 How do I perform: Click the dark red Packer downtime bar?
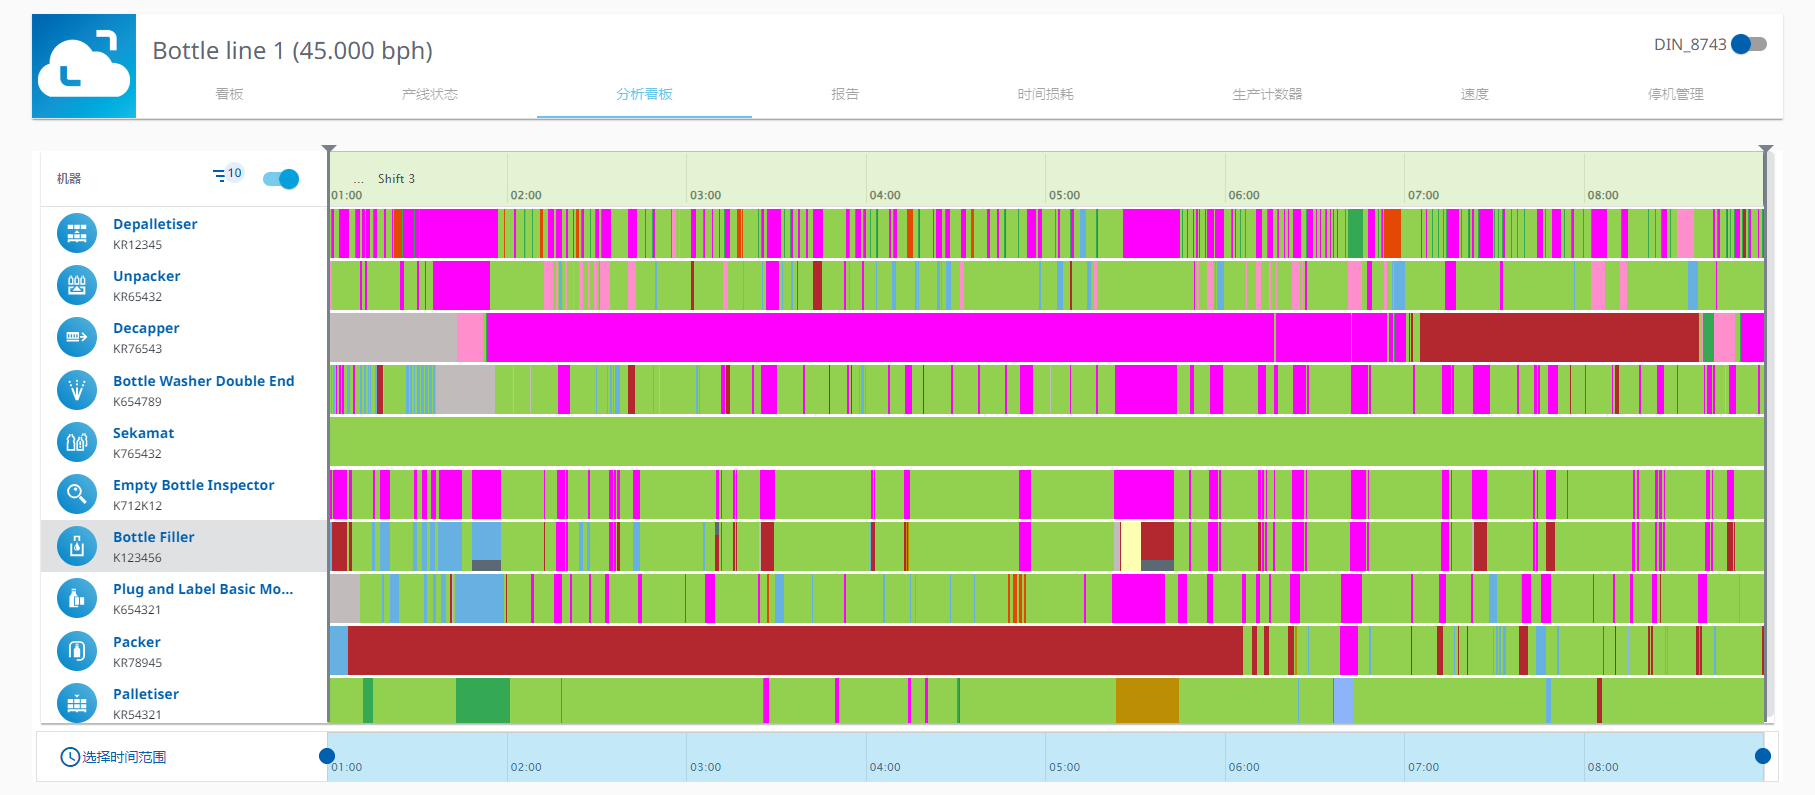coord(795,651)
